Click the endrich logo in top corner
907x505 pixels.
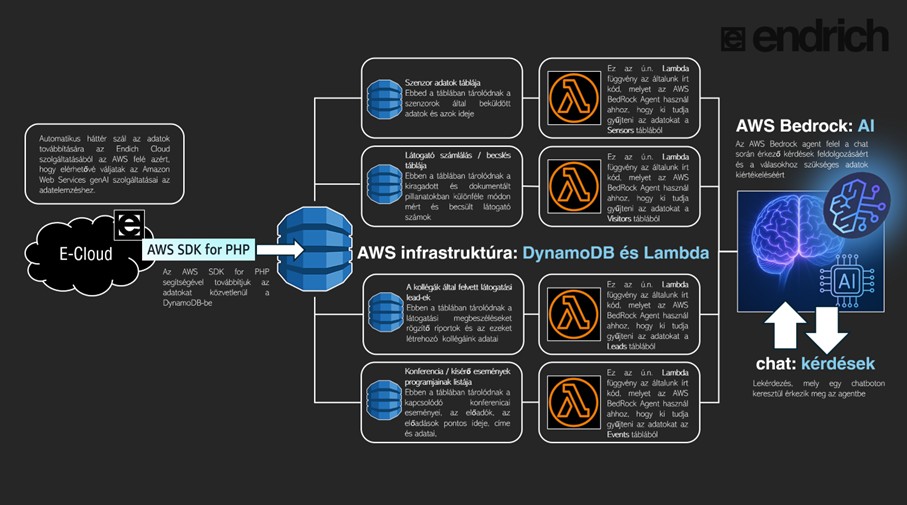(805, 36)
